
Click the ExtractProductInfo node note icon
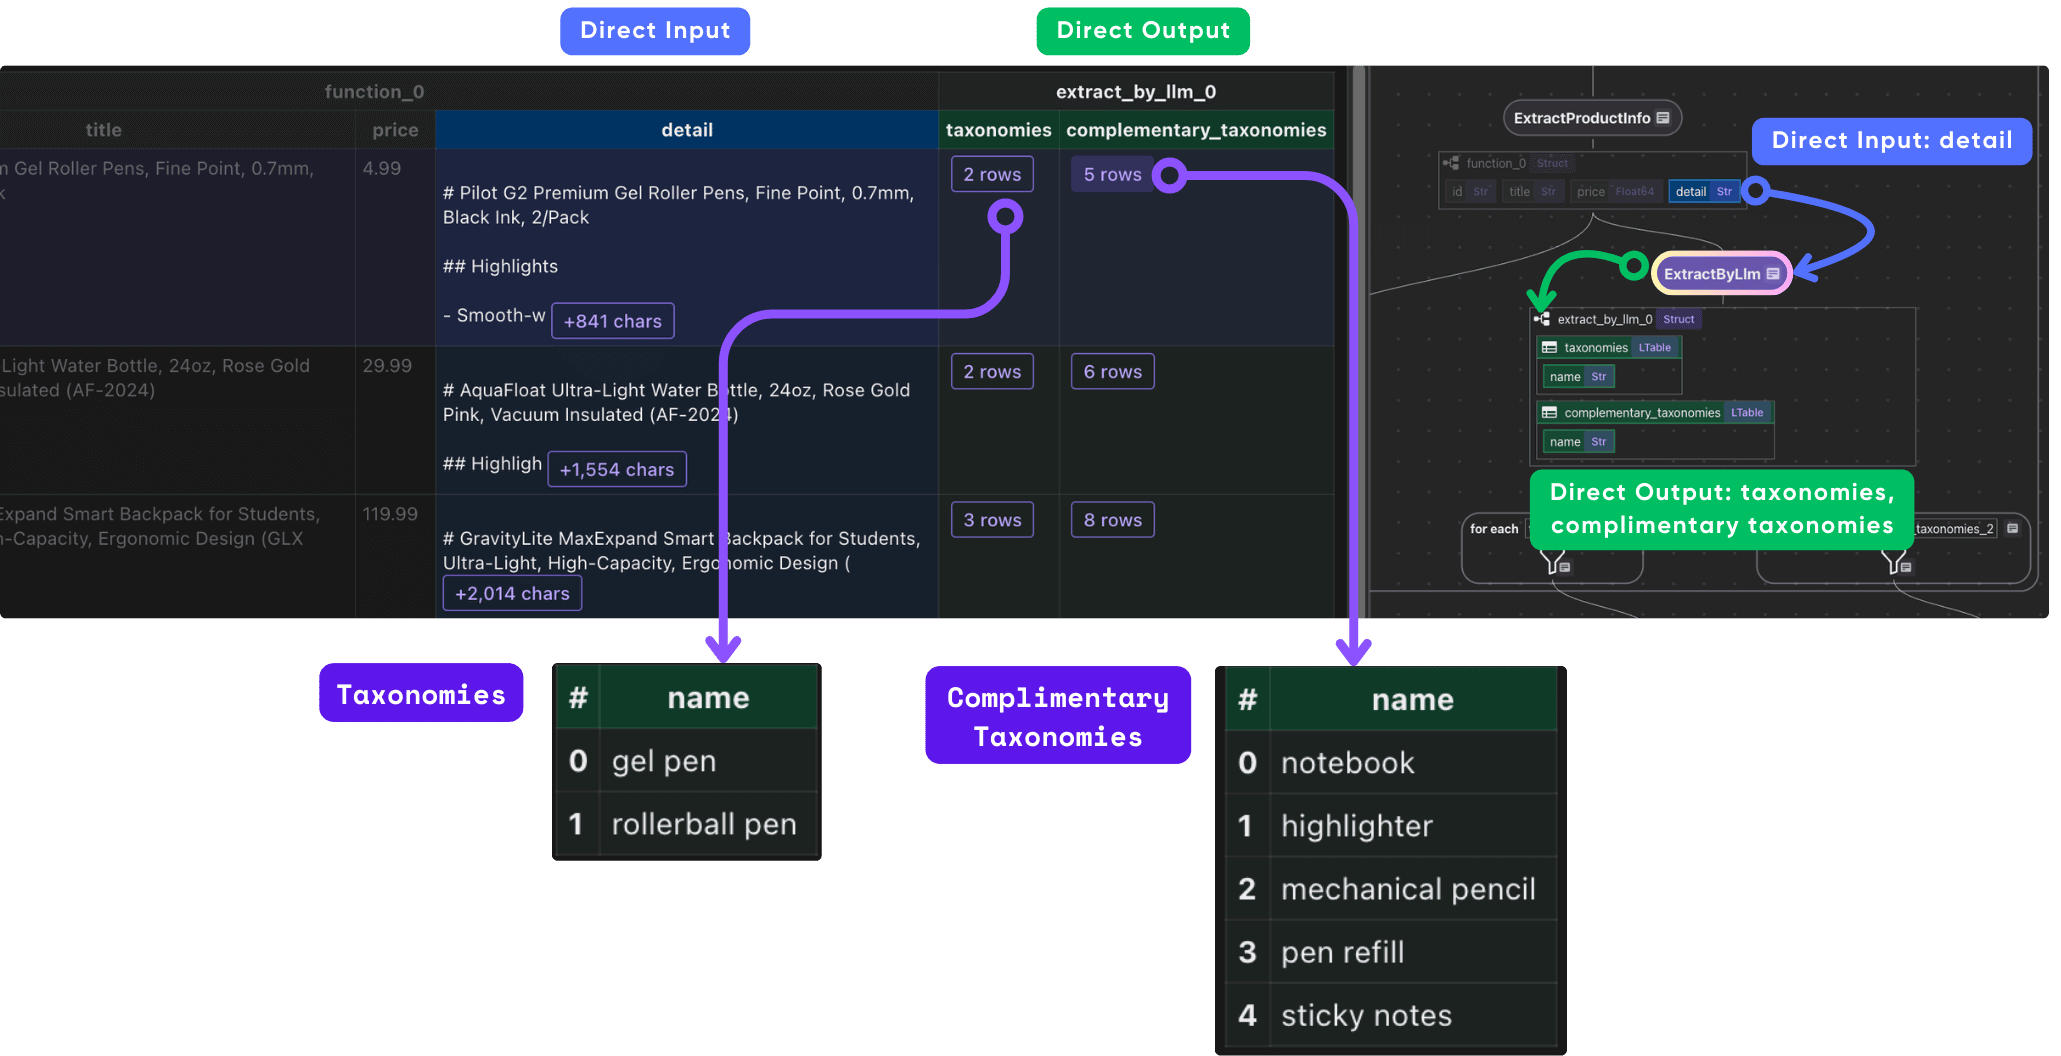1663,118
